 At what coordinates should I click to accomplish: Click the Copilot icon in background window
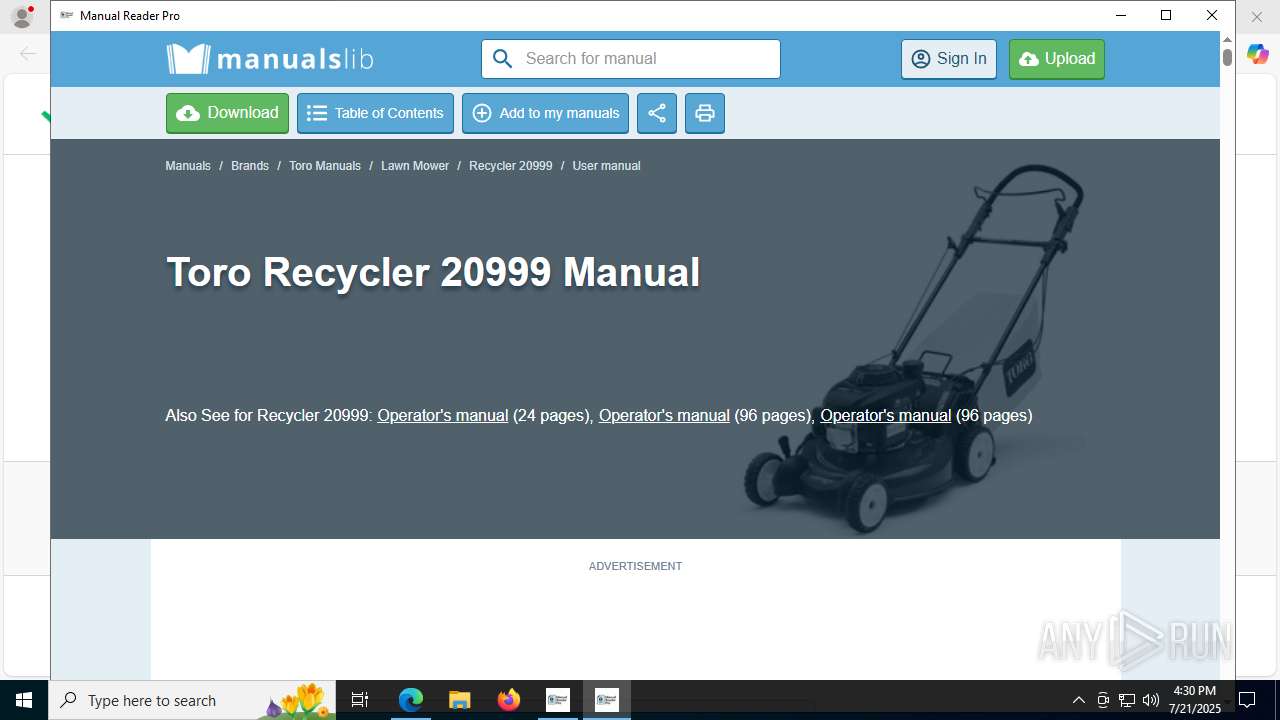(1258, 54)
